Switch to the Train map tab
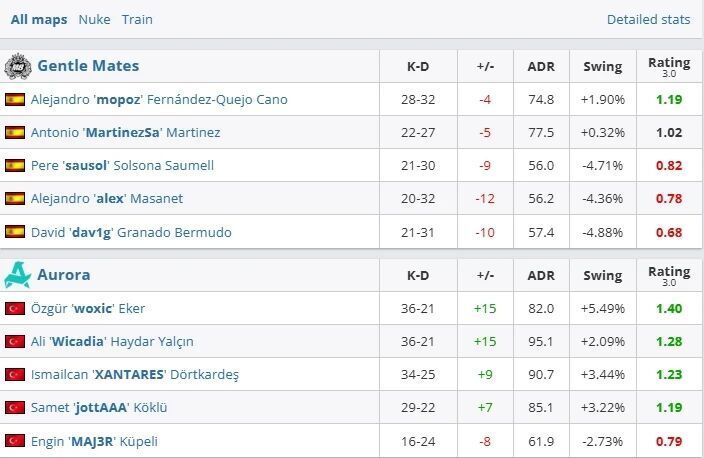The image size is (704, 458). (x=137, y=19)
